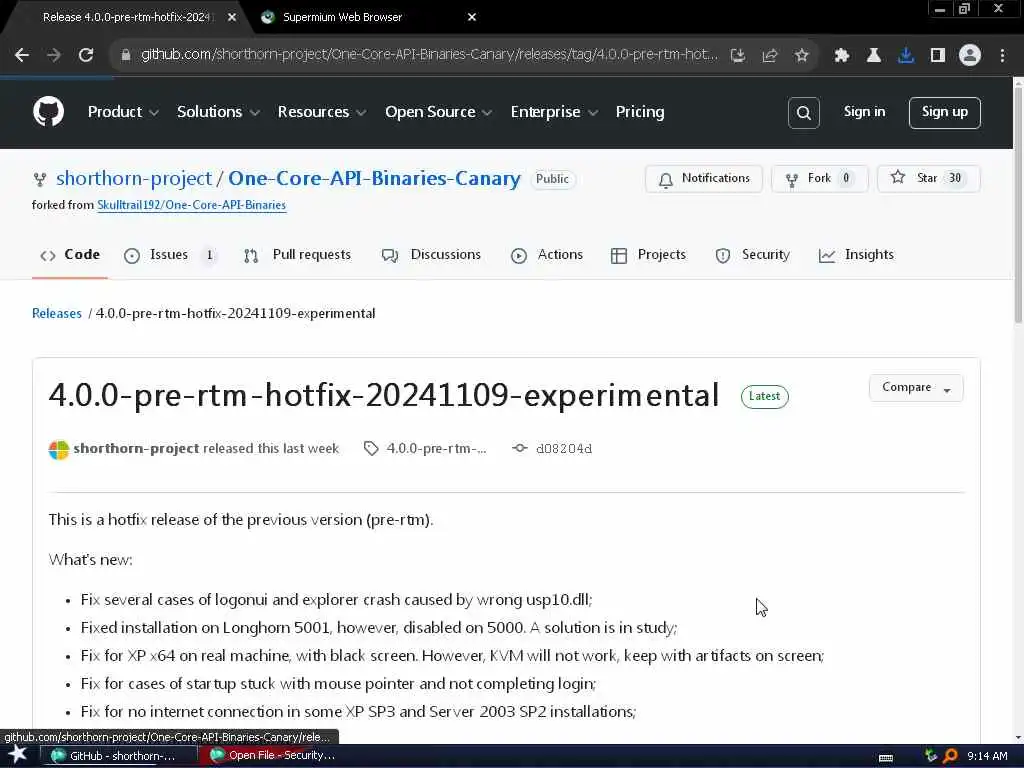Click shorthorn-project avatar image
Viewport: 1024px width, 768px height.
pos(59,449)
